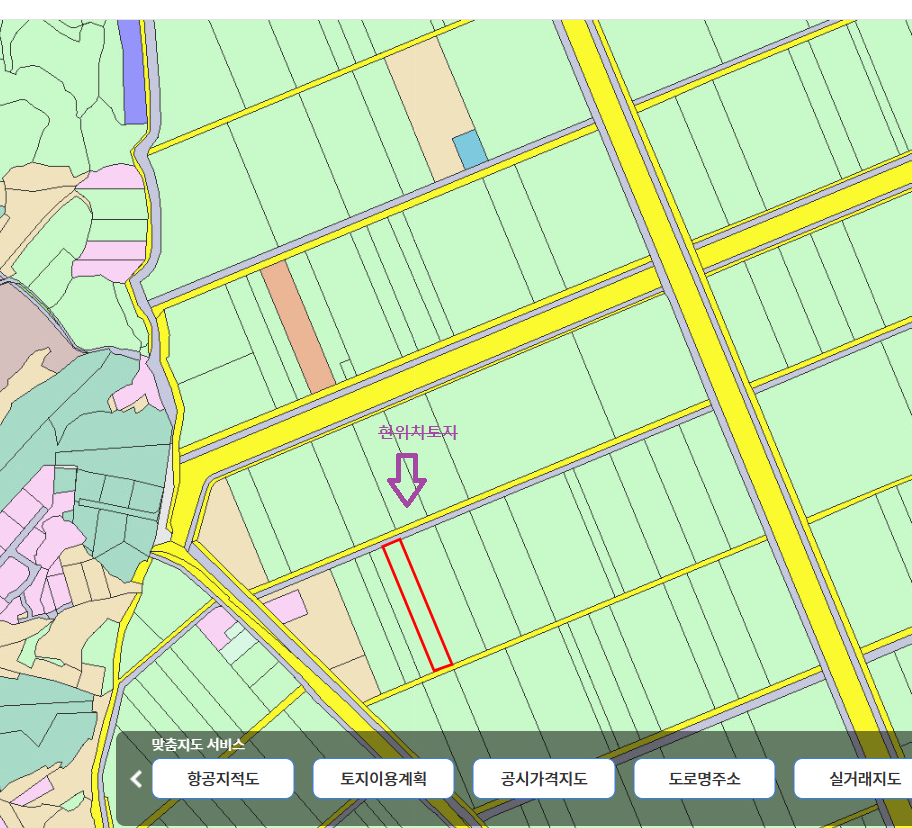Image resolution: width=912 pixels, height=828 pixels.
Task: Switch to 공시가격지도 view
Action: pos(544,778)
